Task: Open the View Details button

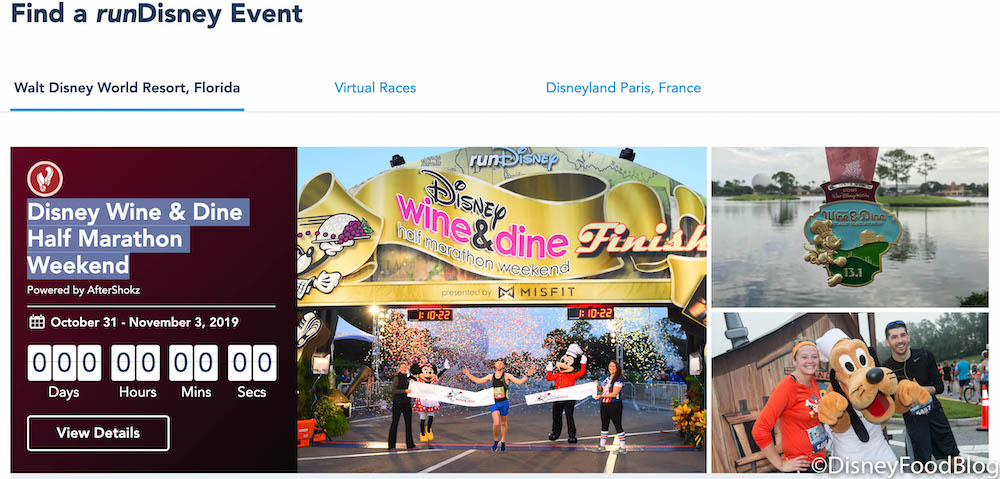Action: 98,433
